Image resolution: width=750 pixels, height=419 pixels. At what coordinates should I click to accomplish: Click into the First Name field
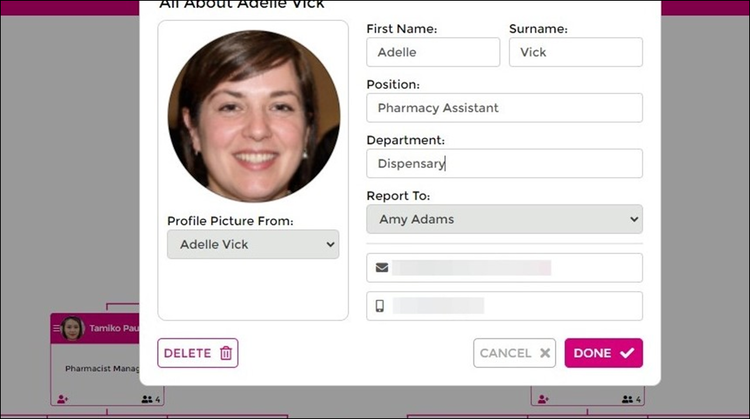point(433,52)
